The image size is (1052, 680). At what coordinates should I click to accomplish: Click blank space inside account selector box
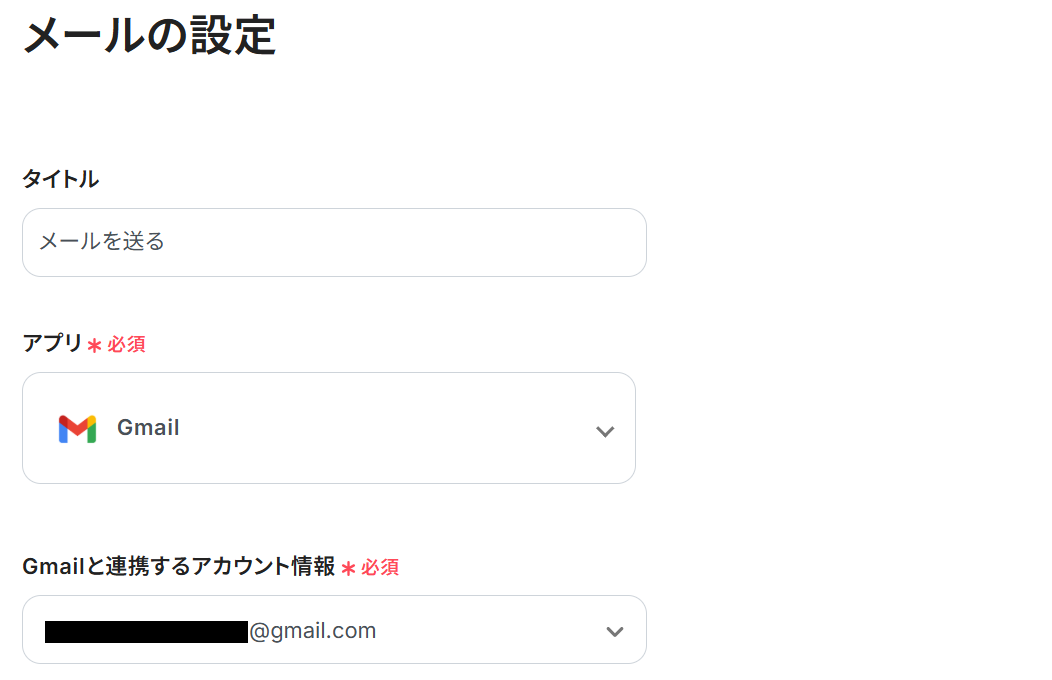(x=490, y=630)
